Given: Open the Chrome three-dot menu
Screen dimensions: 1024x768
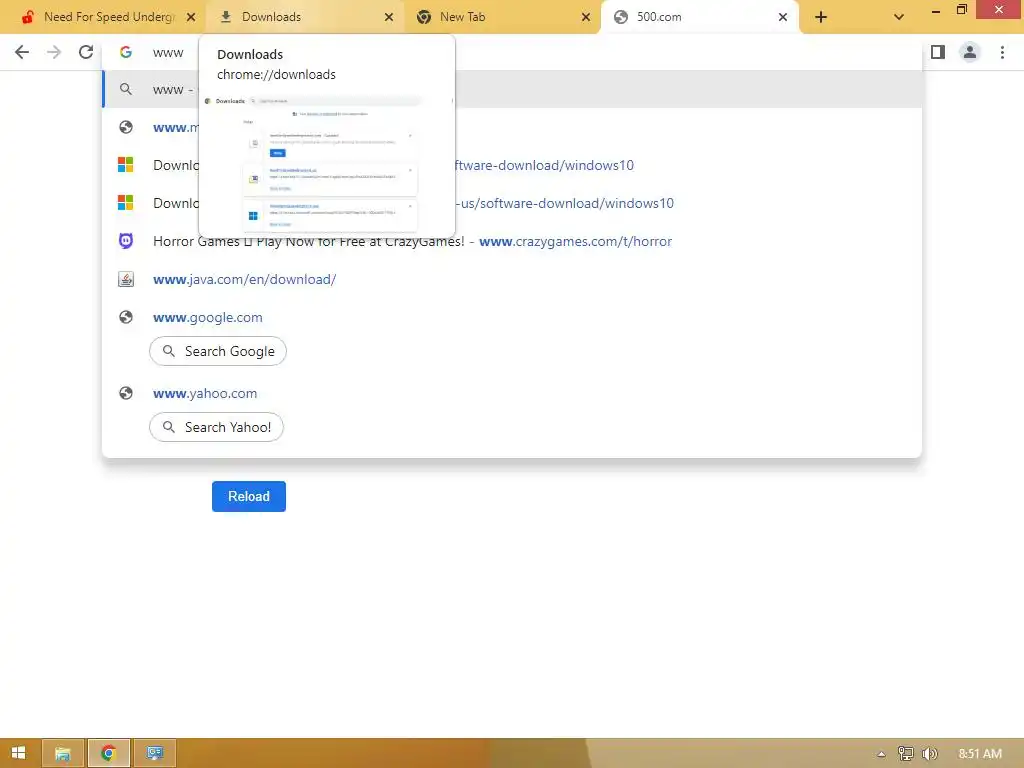Looking at the screenshot, I should tap(1002, 52).
